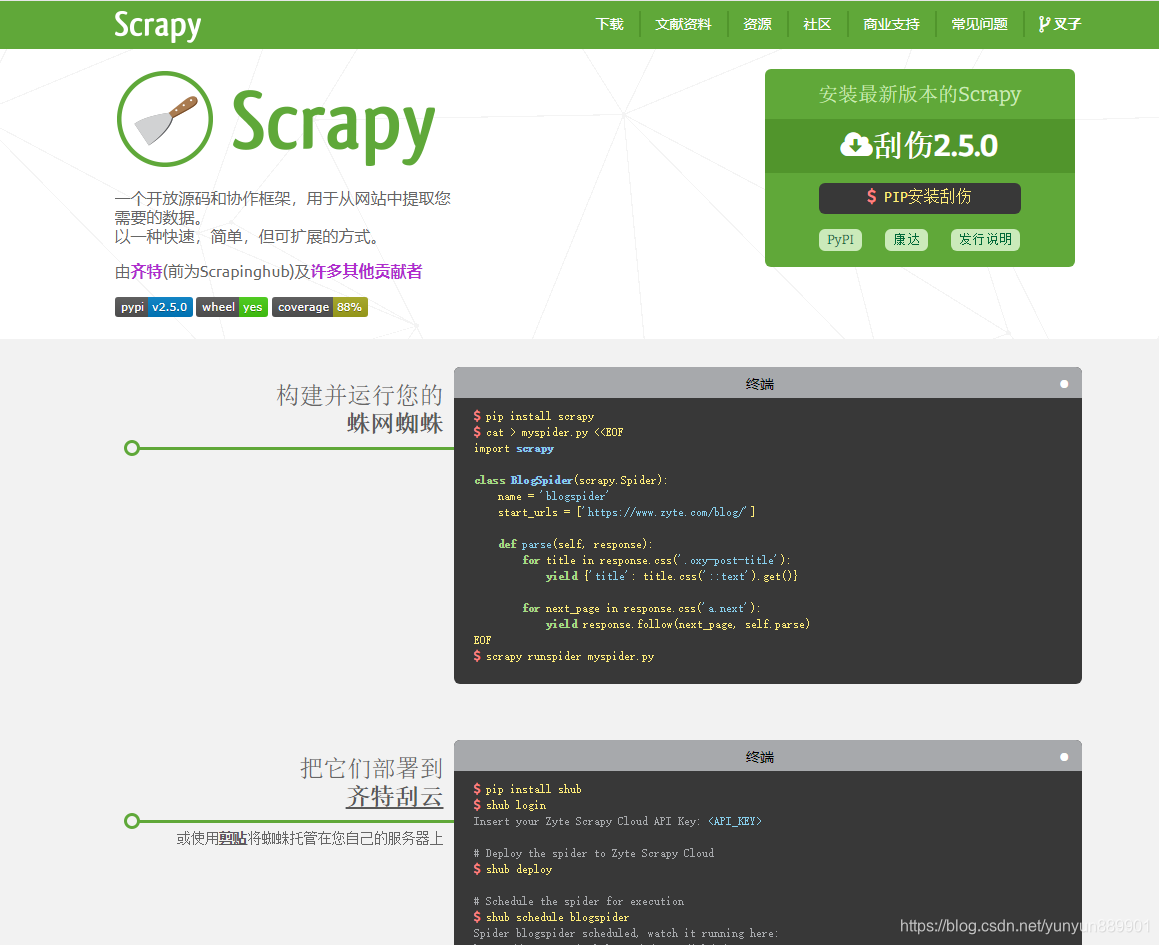
Task: Click the PIP安装刮伤 command box
Action: click(920, 198)
